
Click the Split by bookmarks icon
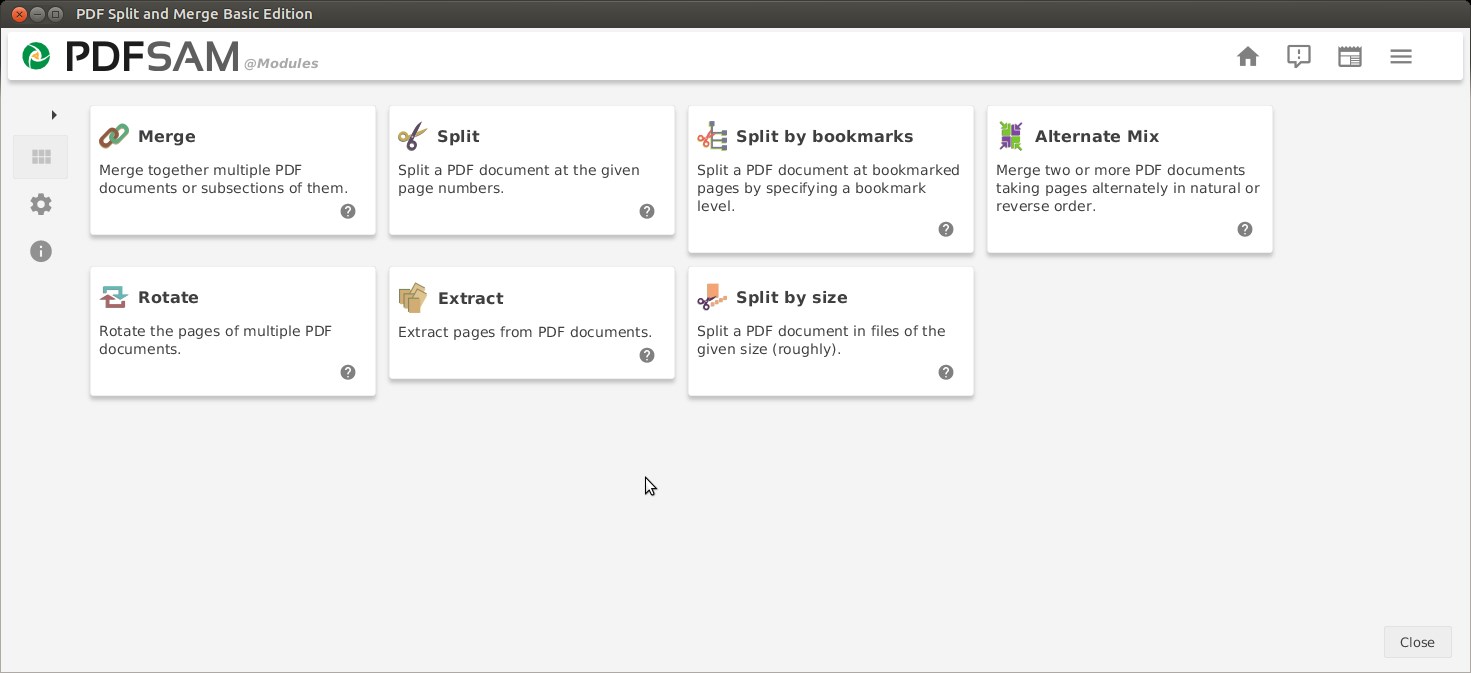click(712, 136)
